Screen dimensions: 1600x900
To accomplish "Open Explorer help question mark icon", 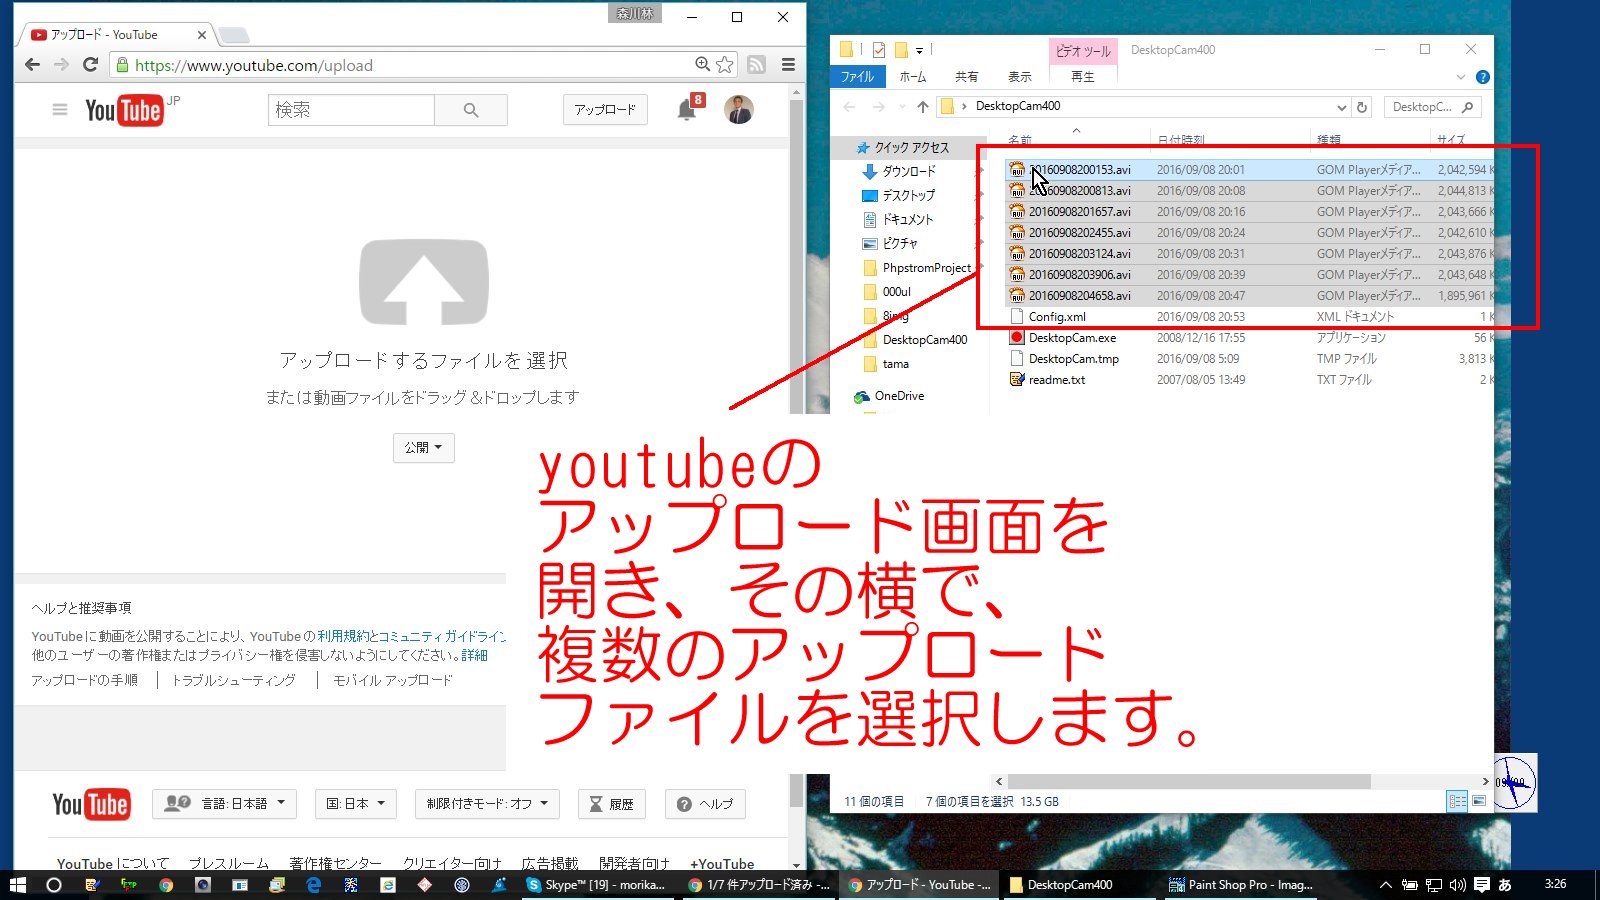I will 1483,77.
